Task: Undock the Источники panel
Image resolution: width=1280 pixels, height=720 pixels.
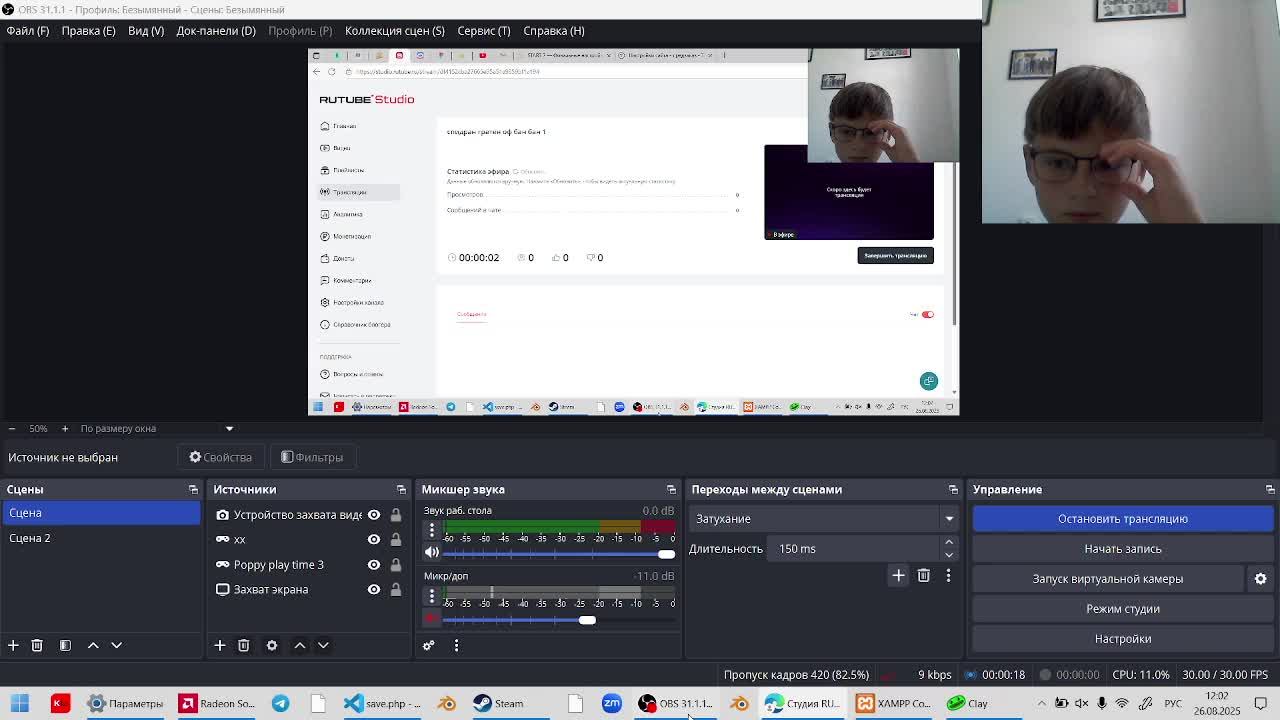Action: point(401,489)
